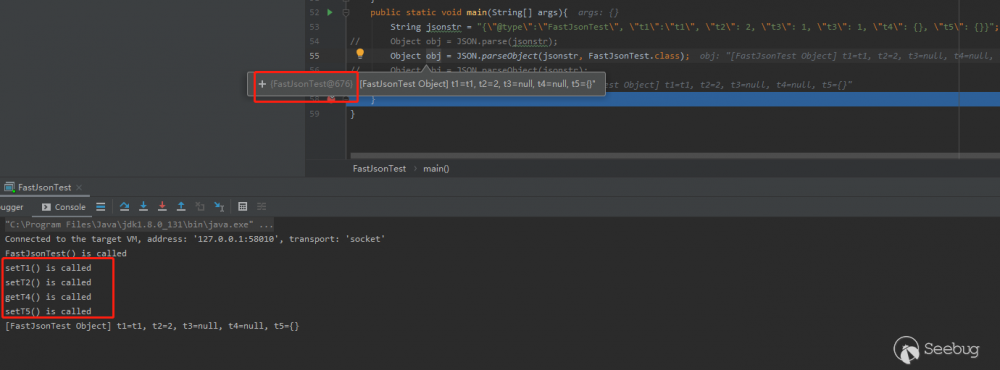
Task: Click 'setT1() is called' console line
Action: pyautogui.click(x=48, y=268)
